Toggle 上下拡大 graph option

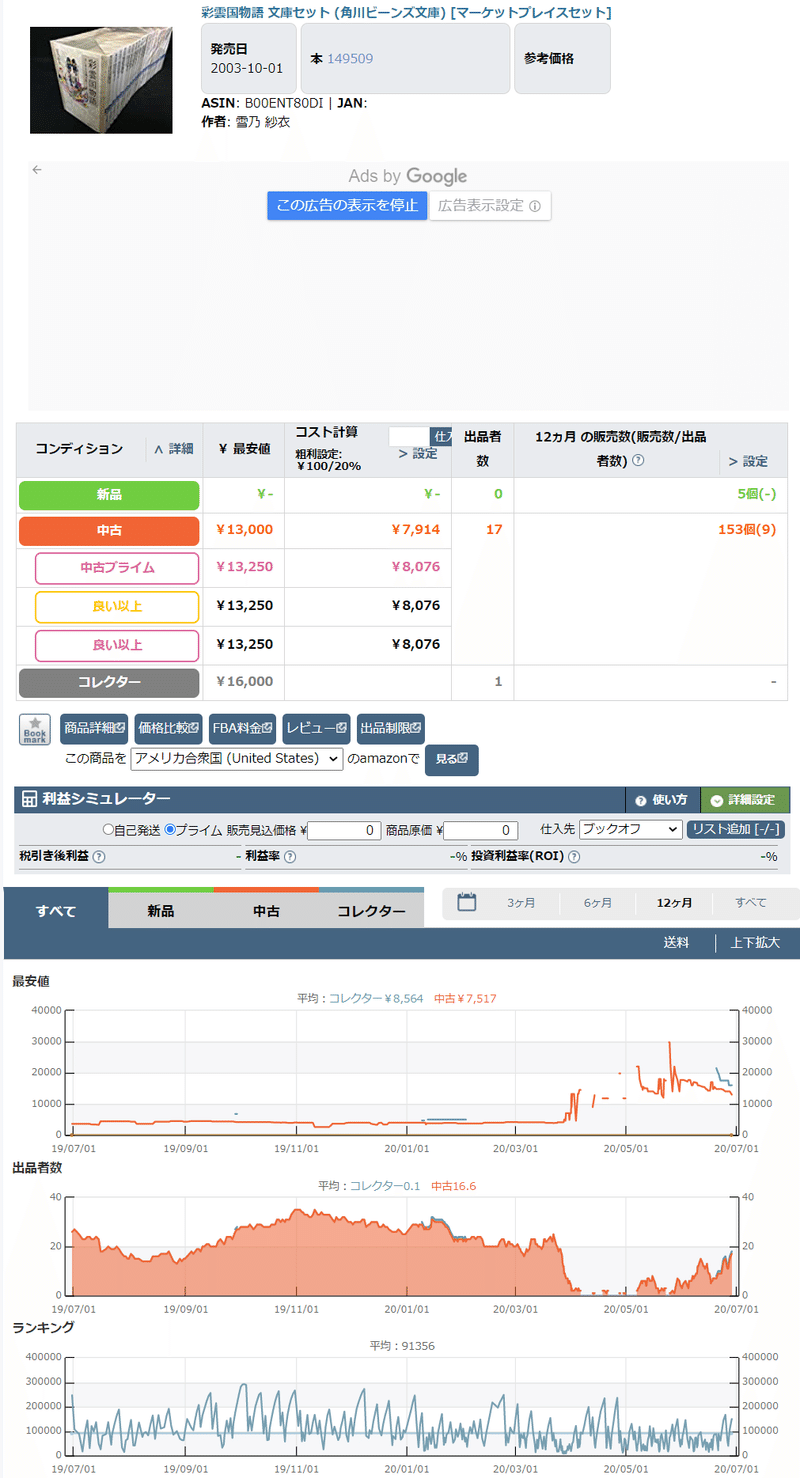click(x=756, y=943)
